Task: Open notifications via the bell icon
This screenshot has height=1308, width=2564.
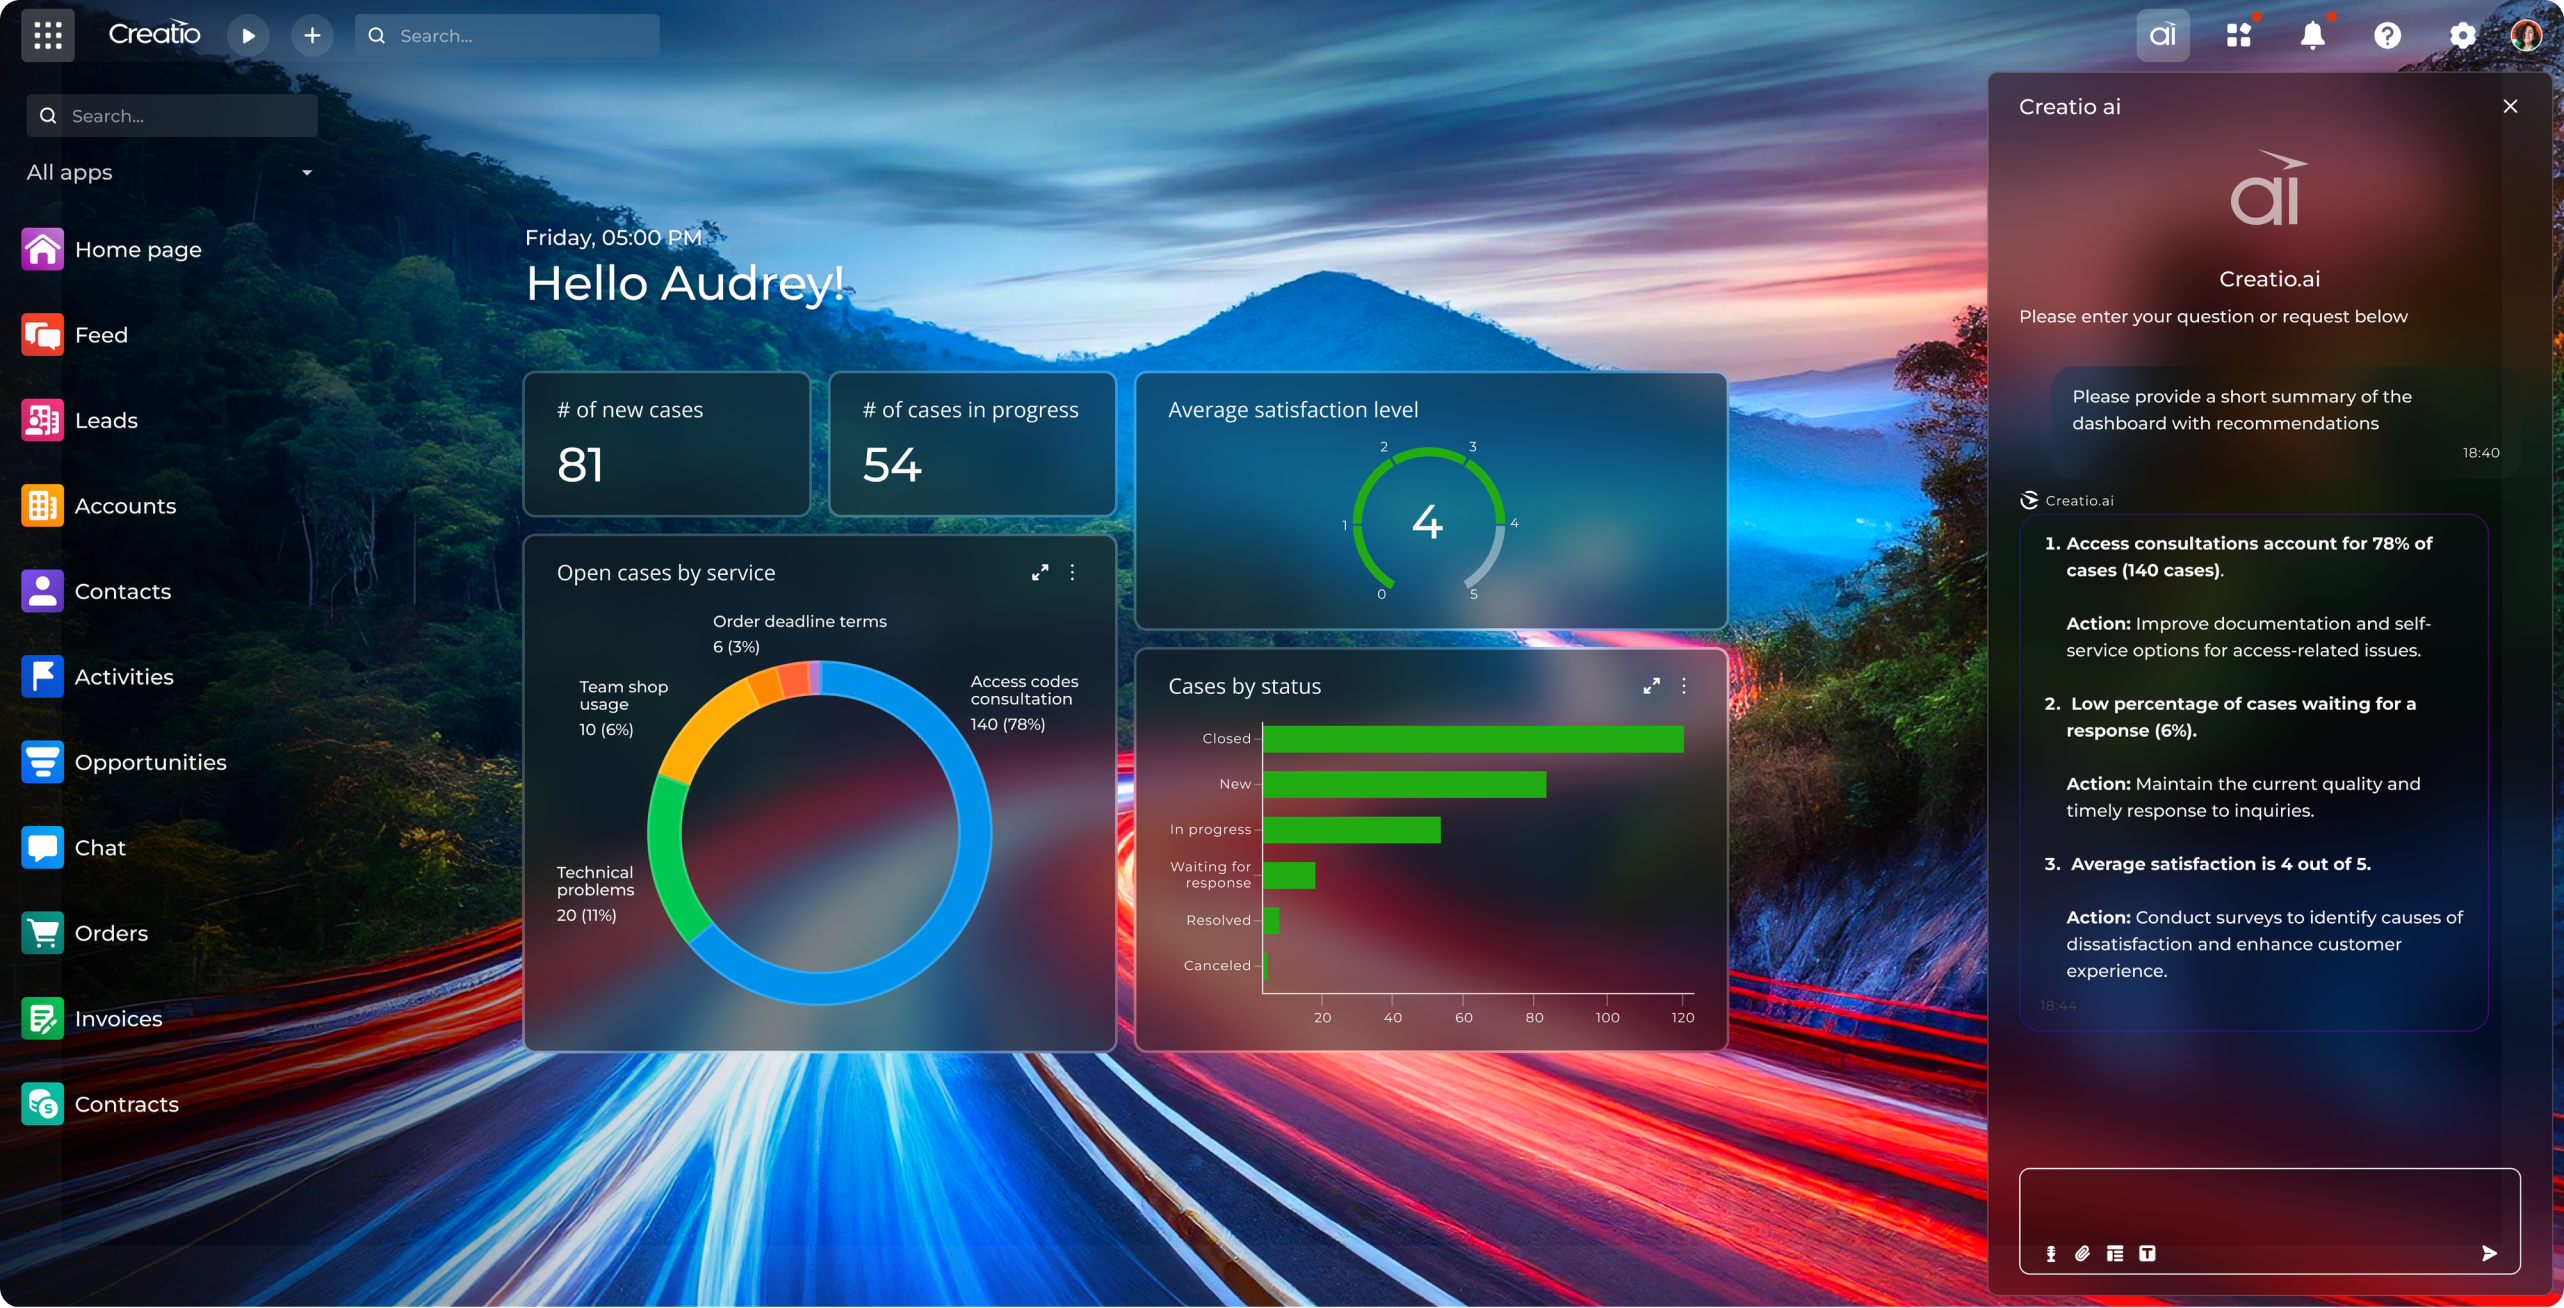Action: [x=2312, y=35]
